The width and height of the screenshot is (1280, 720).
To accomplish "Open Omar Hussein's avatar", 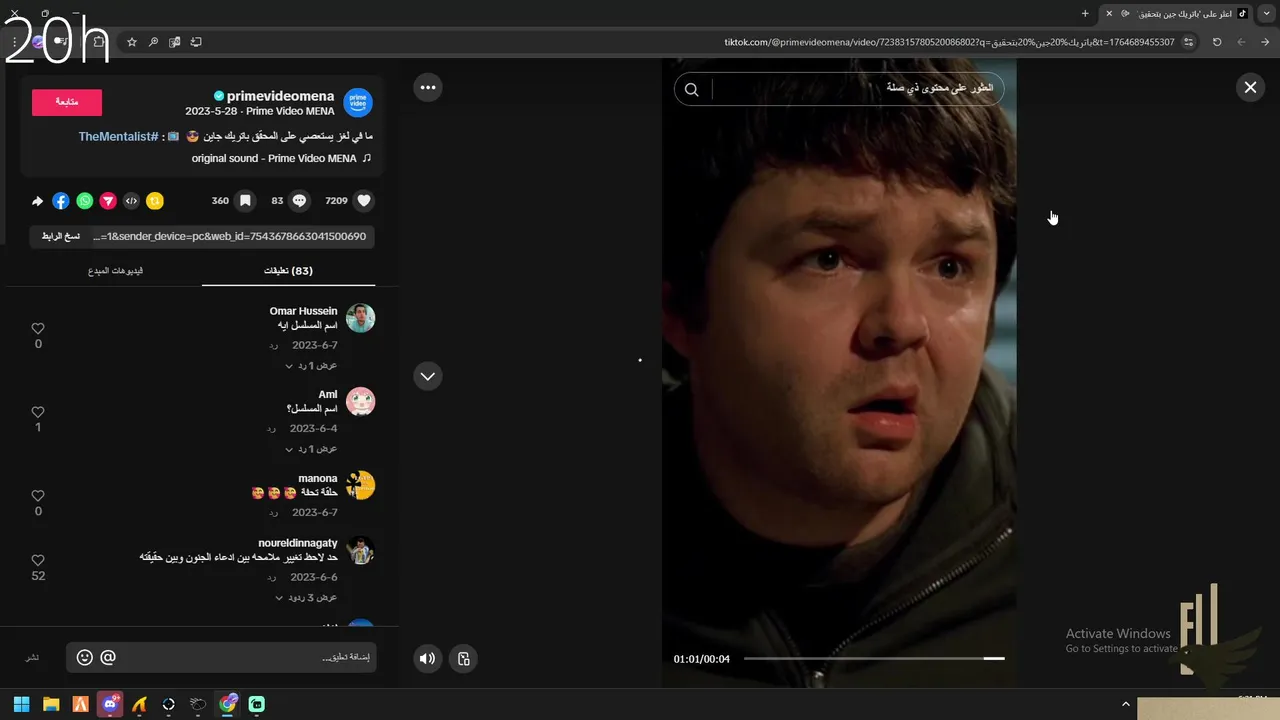I will tap(360, 319).
